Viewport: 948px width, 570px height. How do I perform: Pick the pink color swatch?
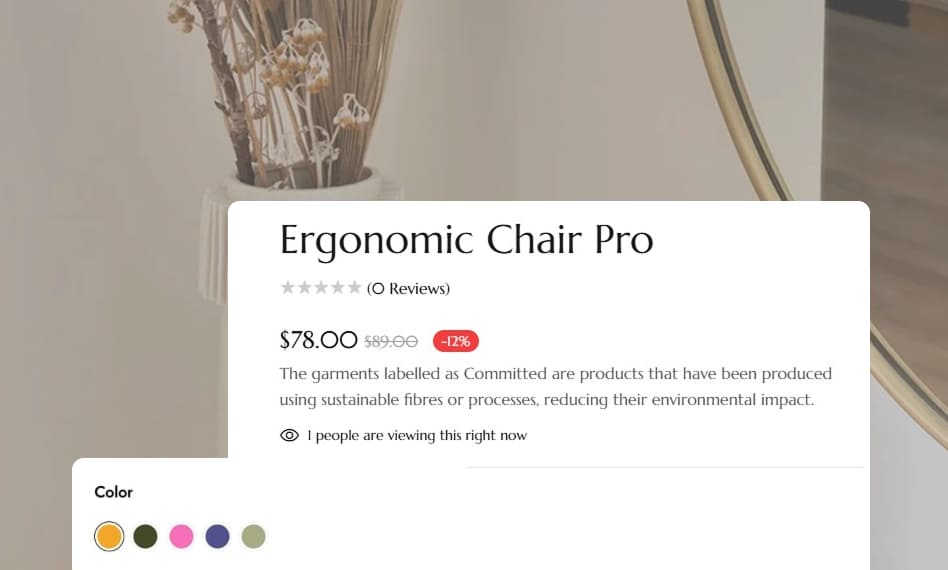coord(181,536)
